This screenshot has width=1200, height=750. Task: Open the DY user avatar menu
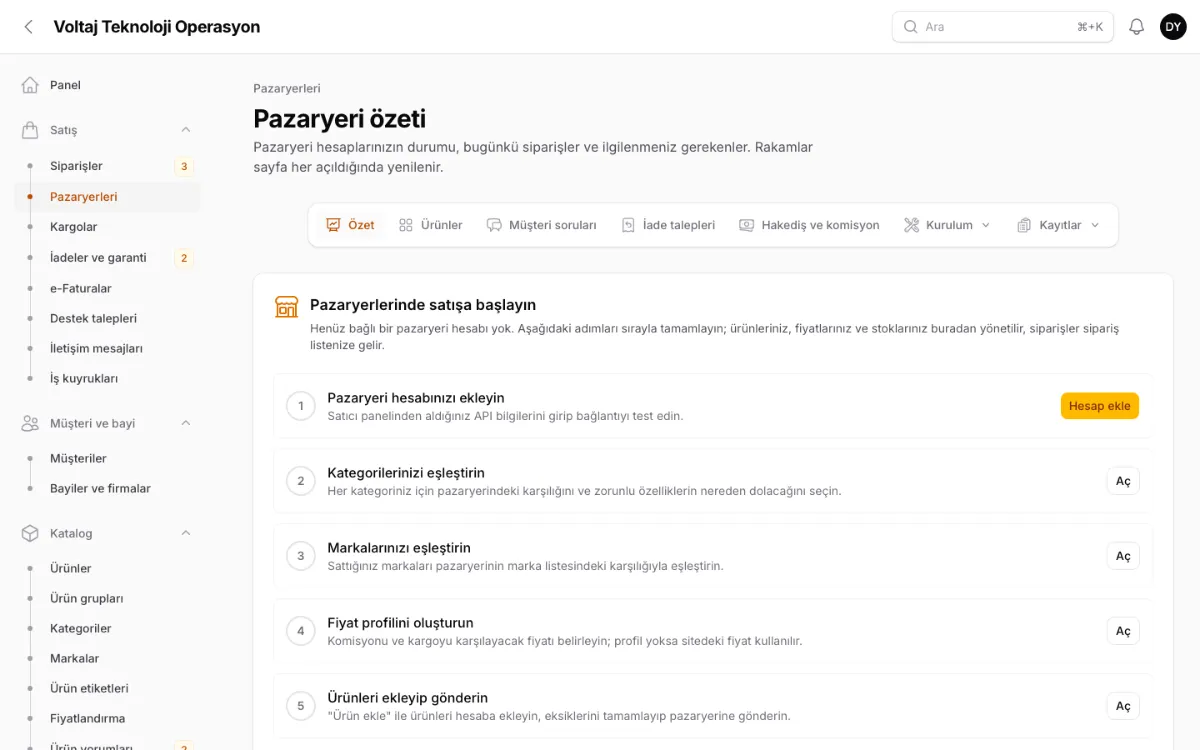[1173, 27]
